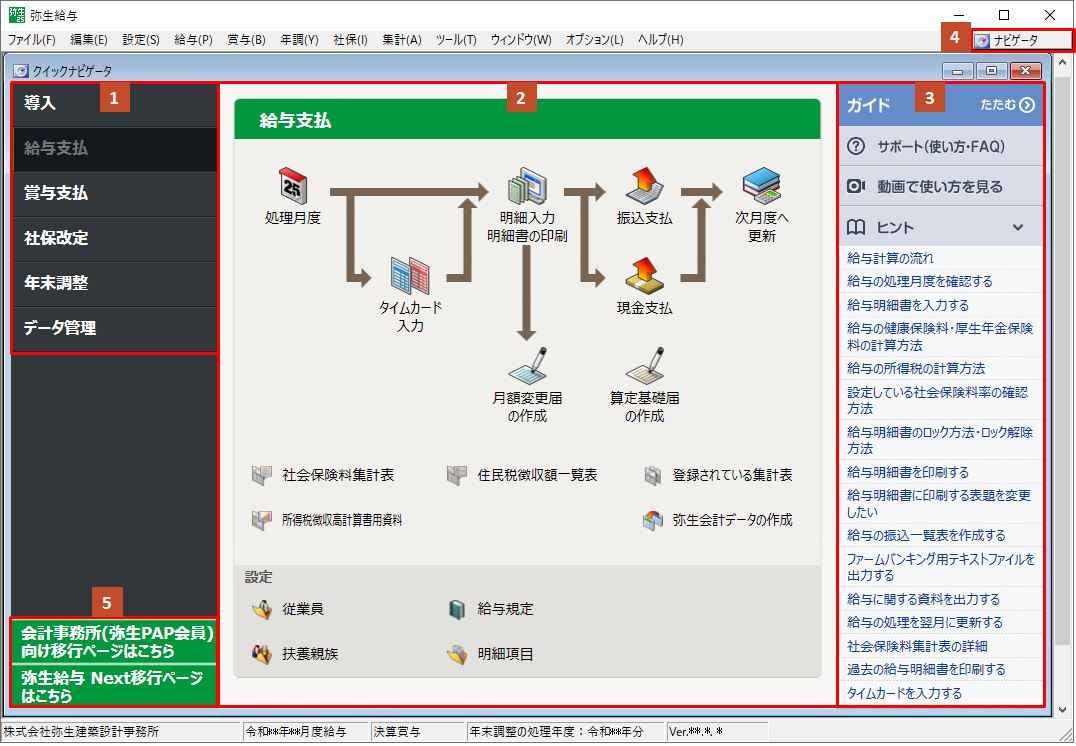Select the 導入 sidebar tab
This screenshot has height=746, width=1076.
coord(115,104)
